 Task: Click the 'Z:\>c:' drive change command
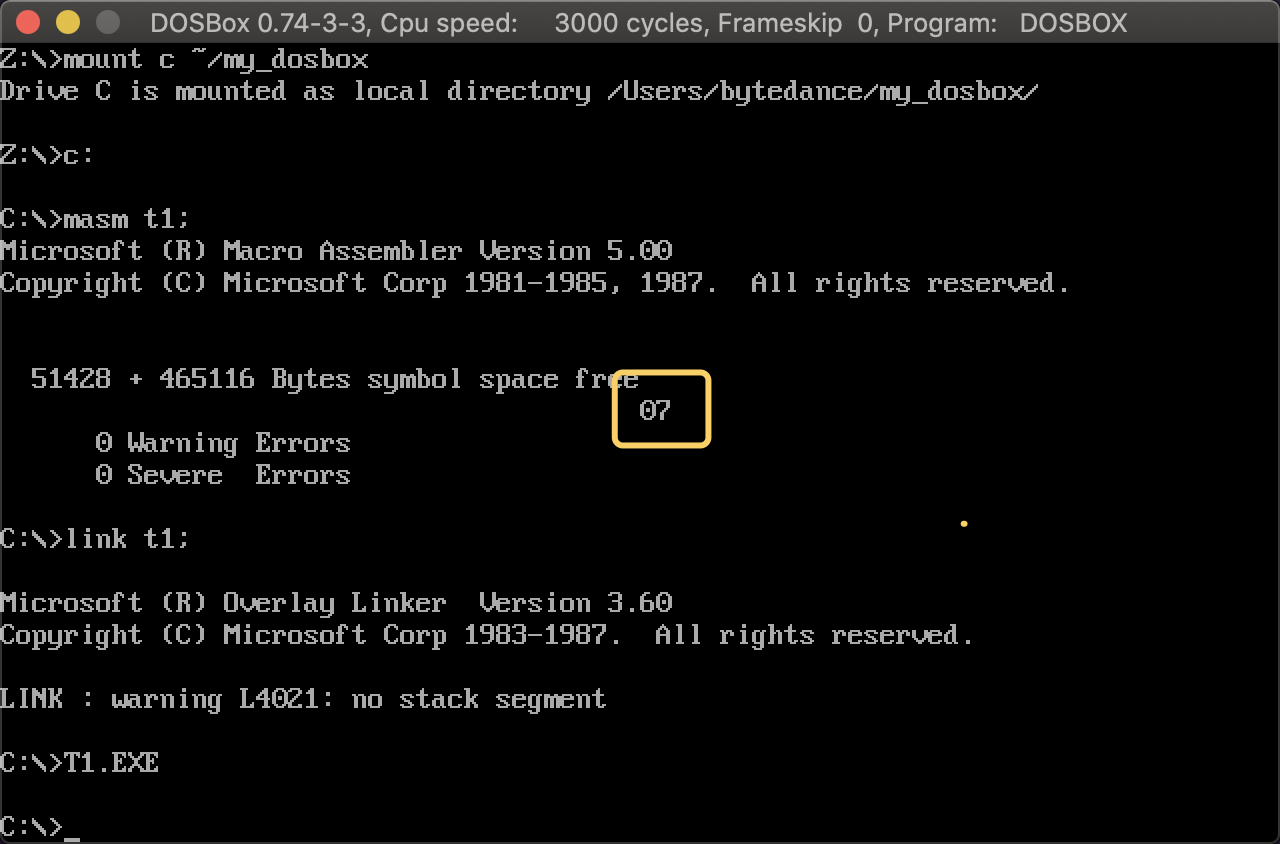47,155
